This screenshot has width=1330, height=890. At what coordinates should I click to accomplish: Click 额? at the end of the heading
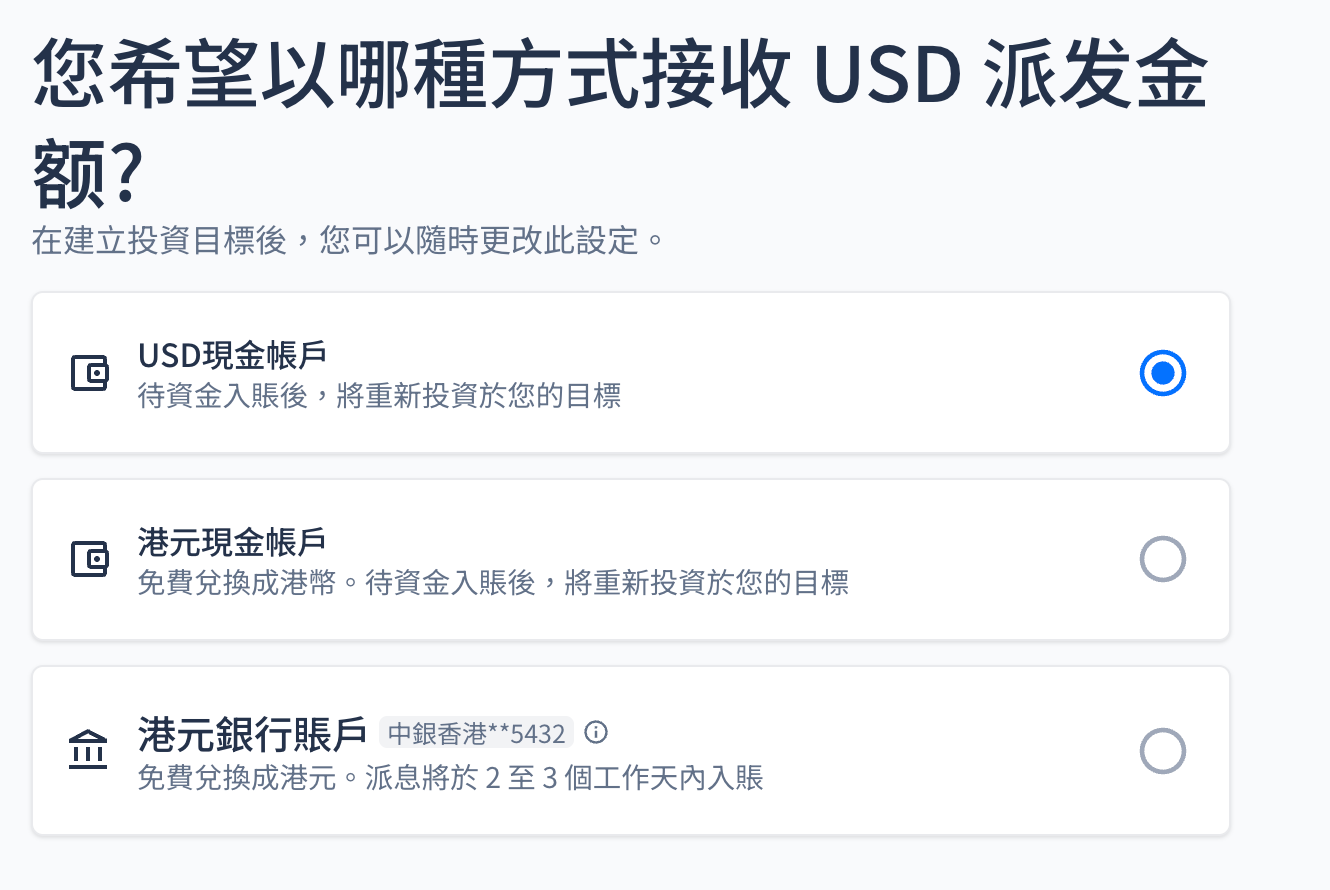pyautogui.click(x=90, y=172)
